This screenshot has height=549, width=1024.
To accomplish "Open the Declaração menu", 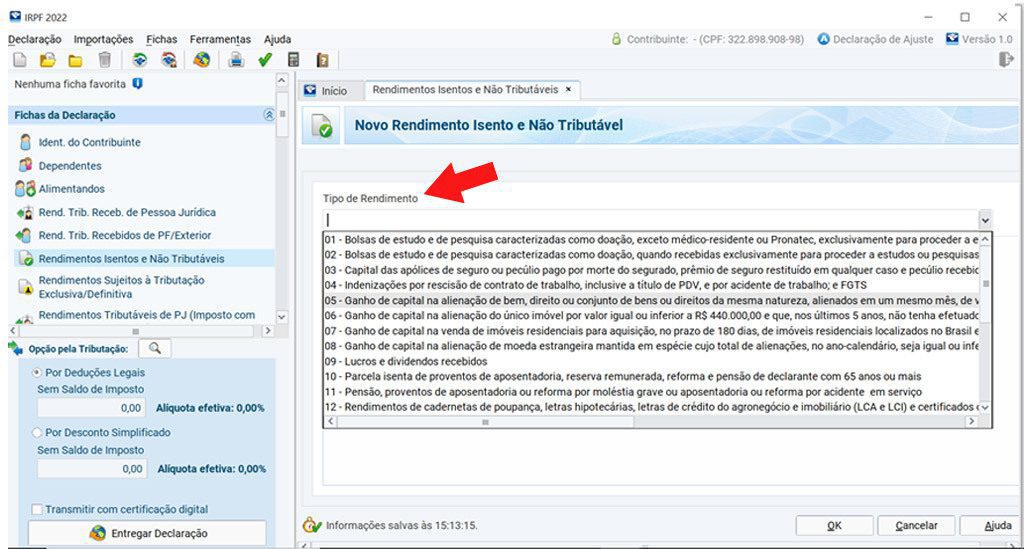I will point(35,39).
